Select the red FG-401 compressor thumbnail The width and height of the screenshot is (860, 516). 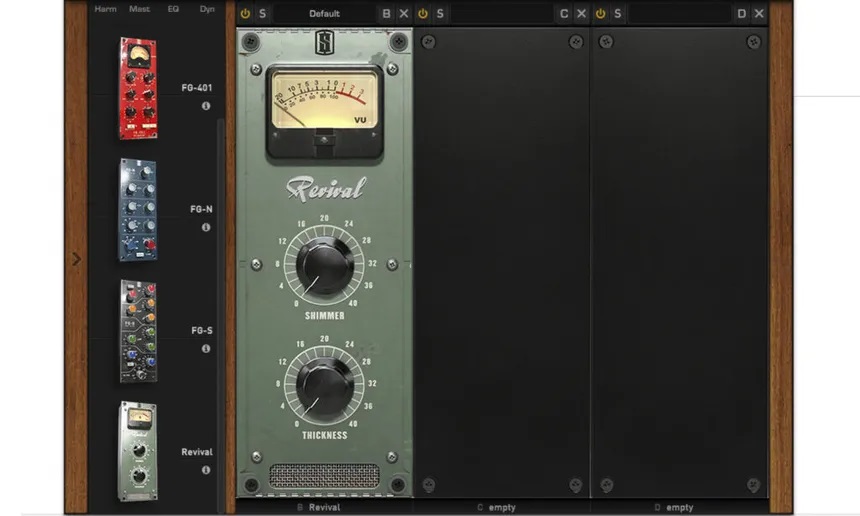pyautogui.click(x=138, y=88)
